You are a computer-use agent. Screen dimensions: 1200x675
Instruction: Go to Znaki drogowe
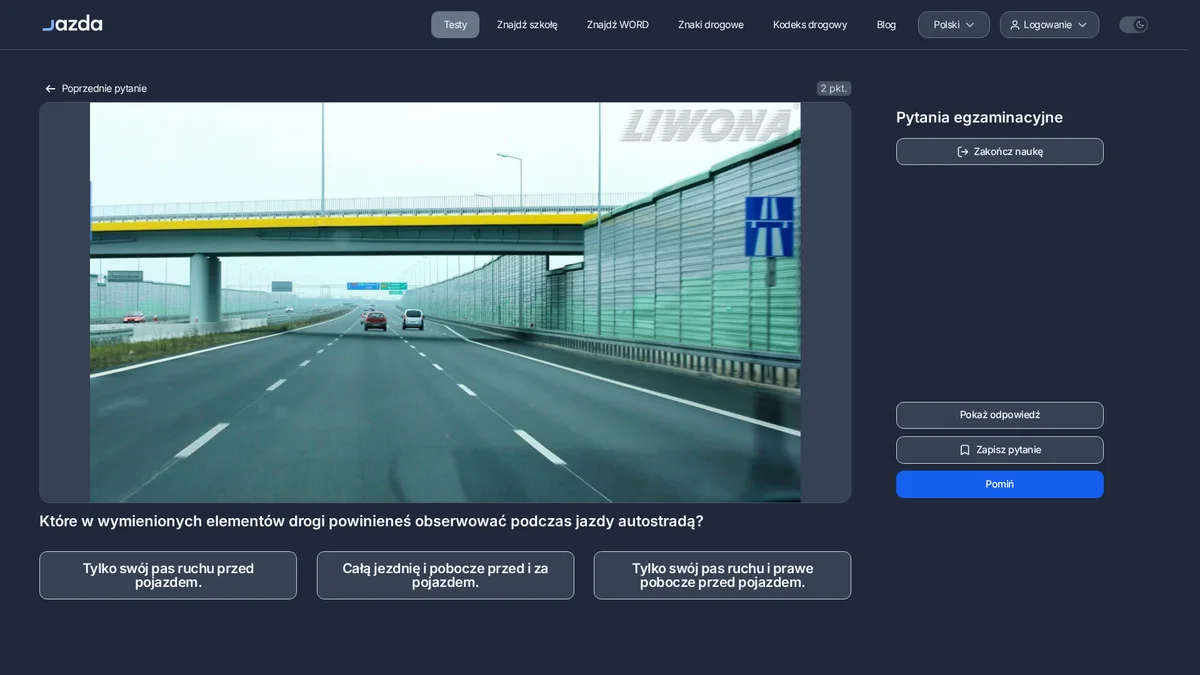tap(711, 25)
